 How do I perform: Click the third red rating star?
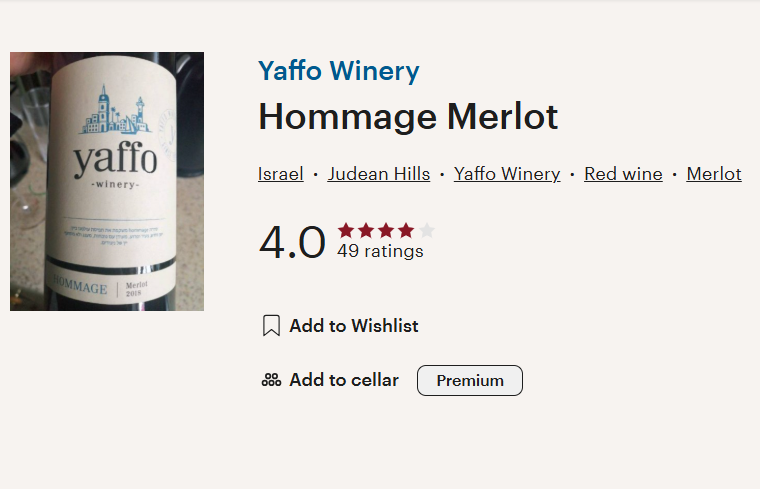[x=386, y=230]
